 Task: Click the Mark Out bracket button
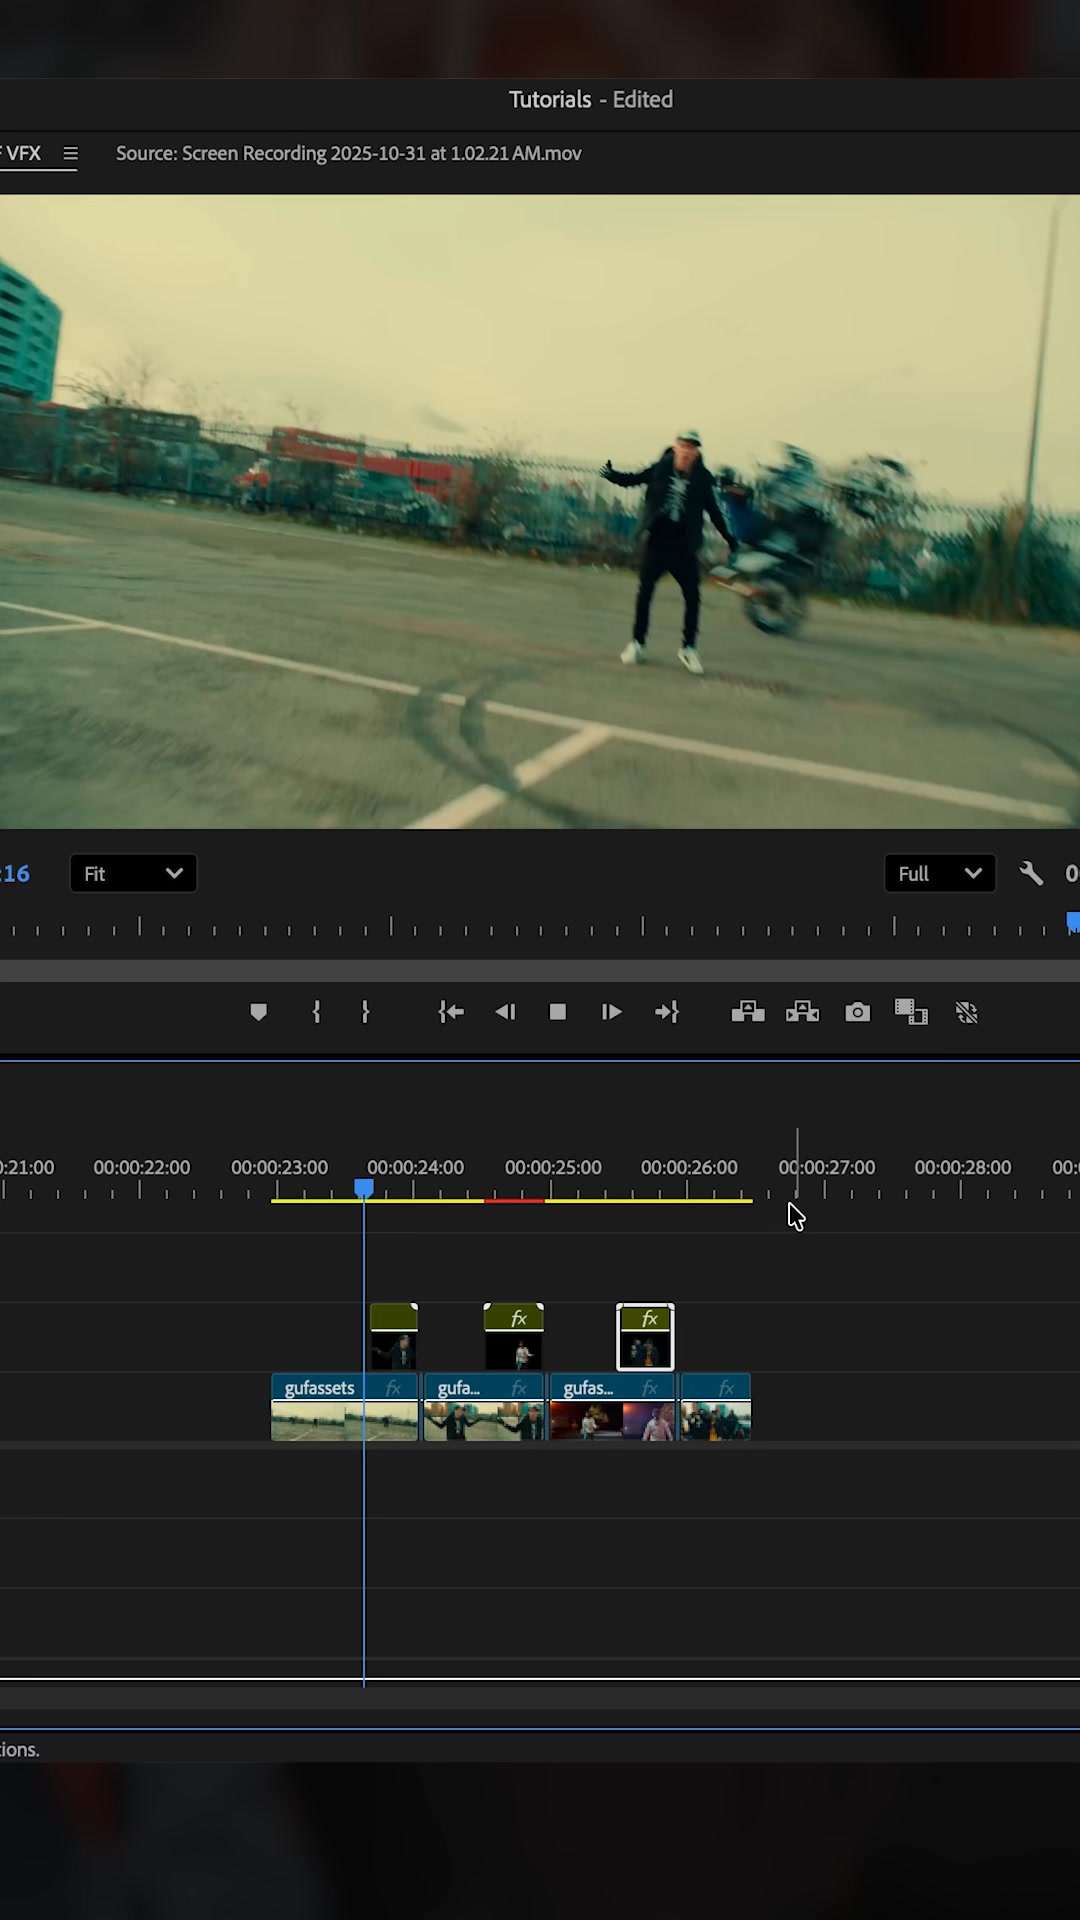[x=365, y=1012]
